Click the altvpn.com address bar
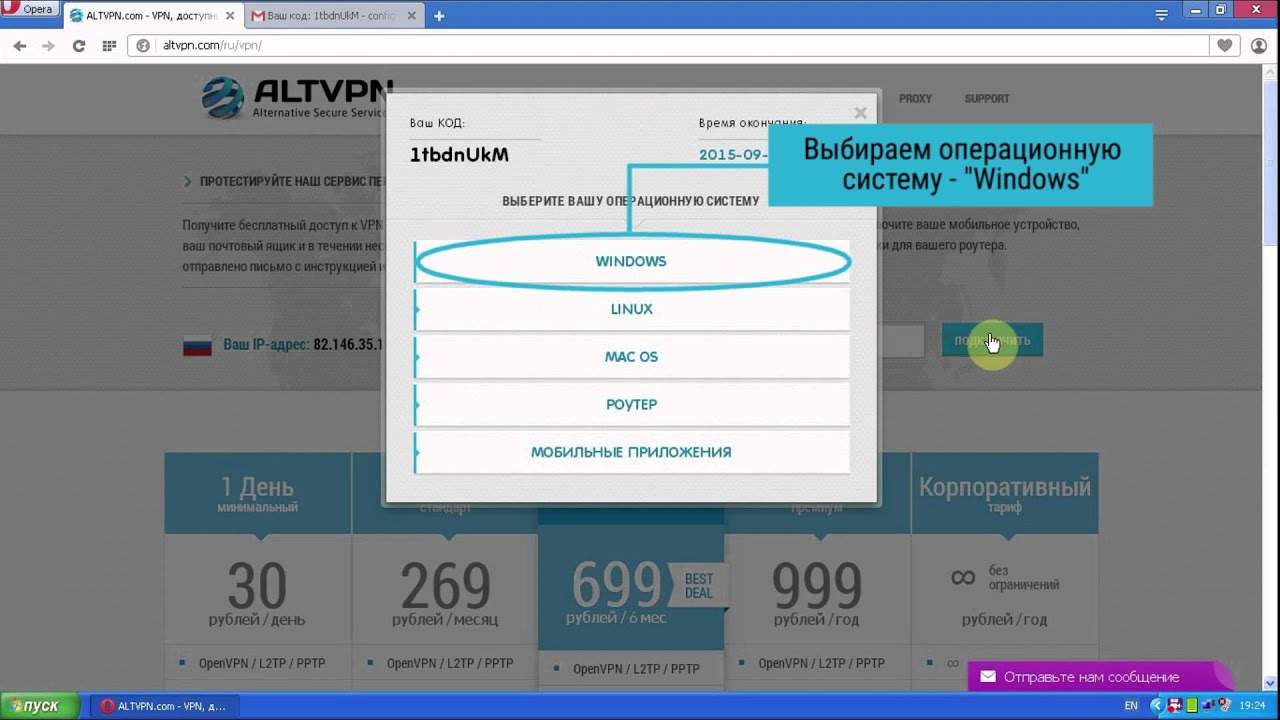Image resolution: width=1280 pixels, height=720 pixels. (x=668, y=46)
